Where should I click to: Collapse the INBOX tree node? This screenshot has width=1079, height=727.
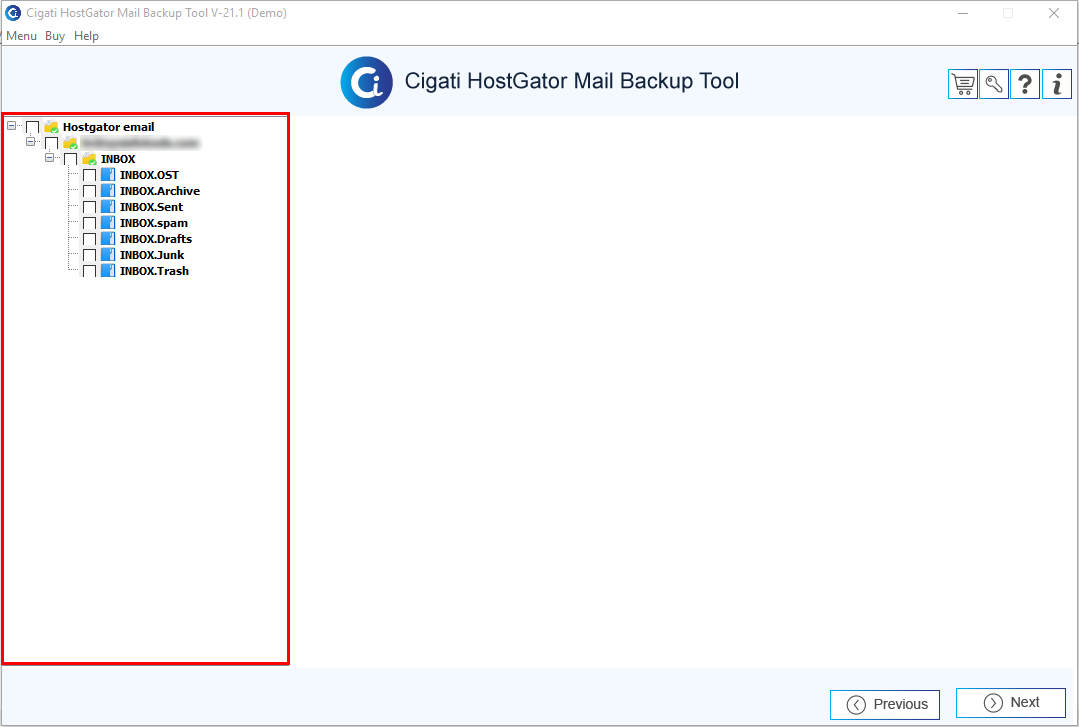point(49,157)
